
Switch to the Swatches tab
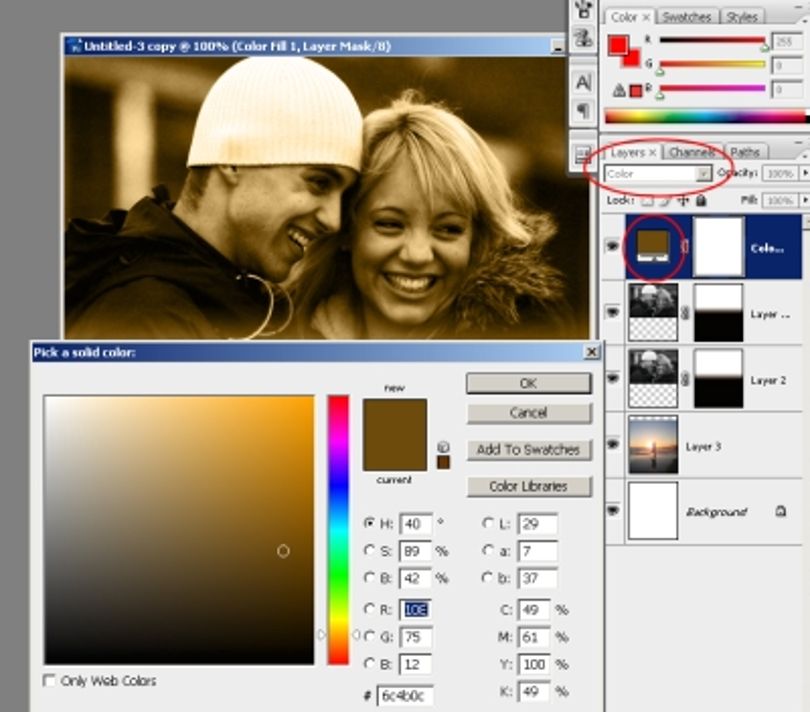click(687, 17)
